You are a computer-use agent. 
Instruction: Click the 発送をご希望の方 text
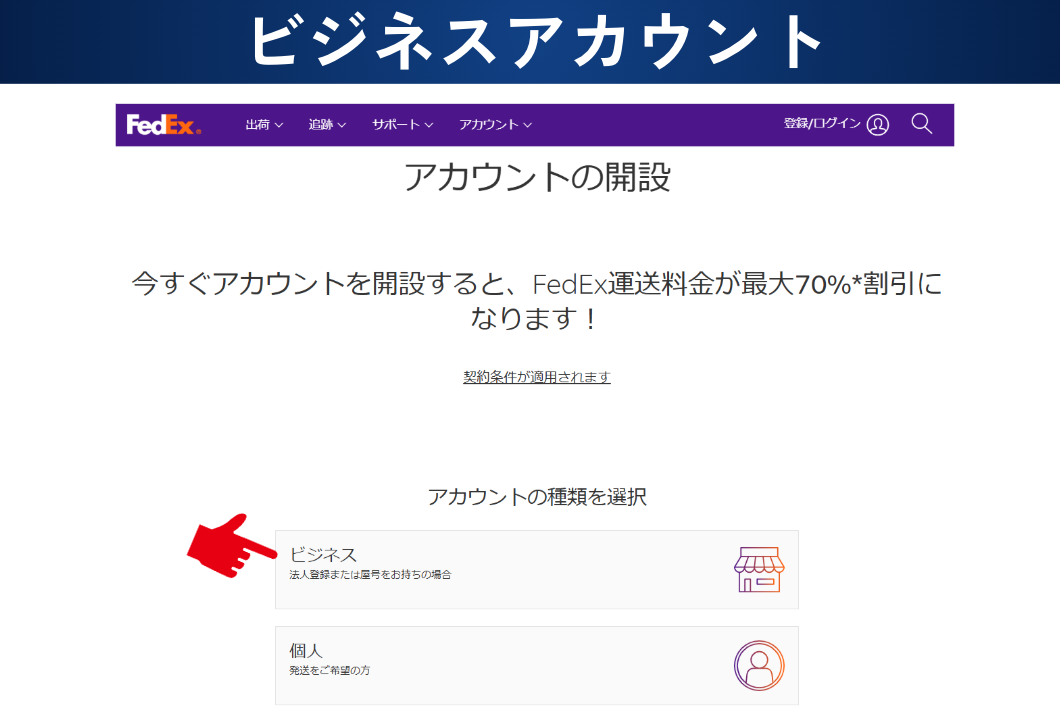[x=330, y=671]
